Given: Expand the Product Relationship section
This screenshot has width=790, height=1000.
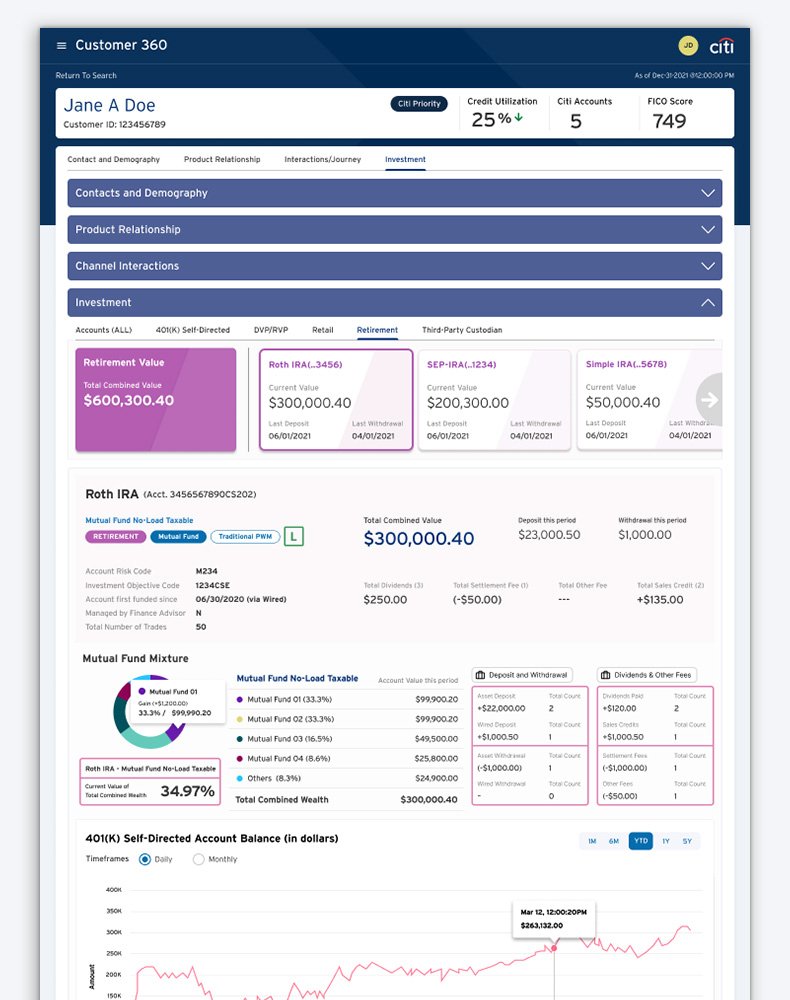Looking at the screenshot, I should [x=395, y=229].
